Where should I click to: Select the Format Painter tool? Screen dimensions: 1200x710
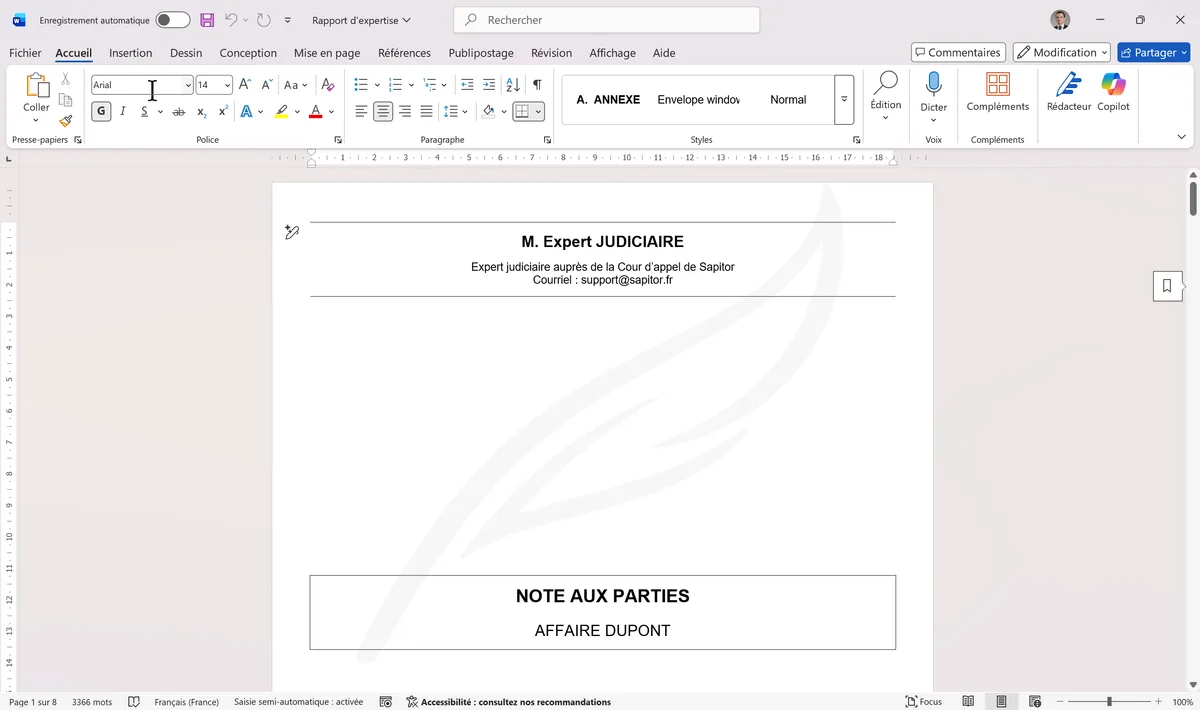[65, 121]
